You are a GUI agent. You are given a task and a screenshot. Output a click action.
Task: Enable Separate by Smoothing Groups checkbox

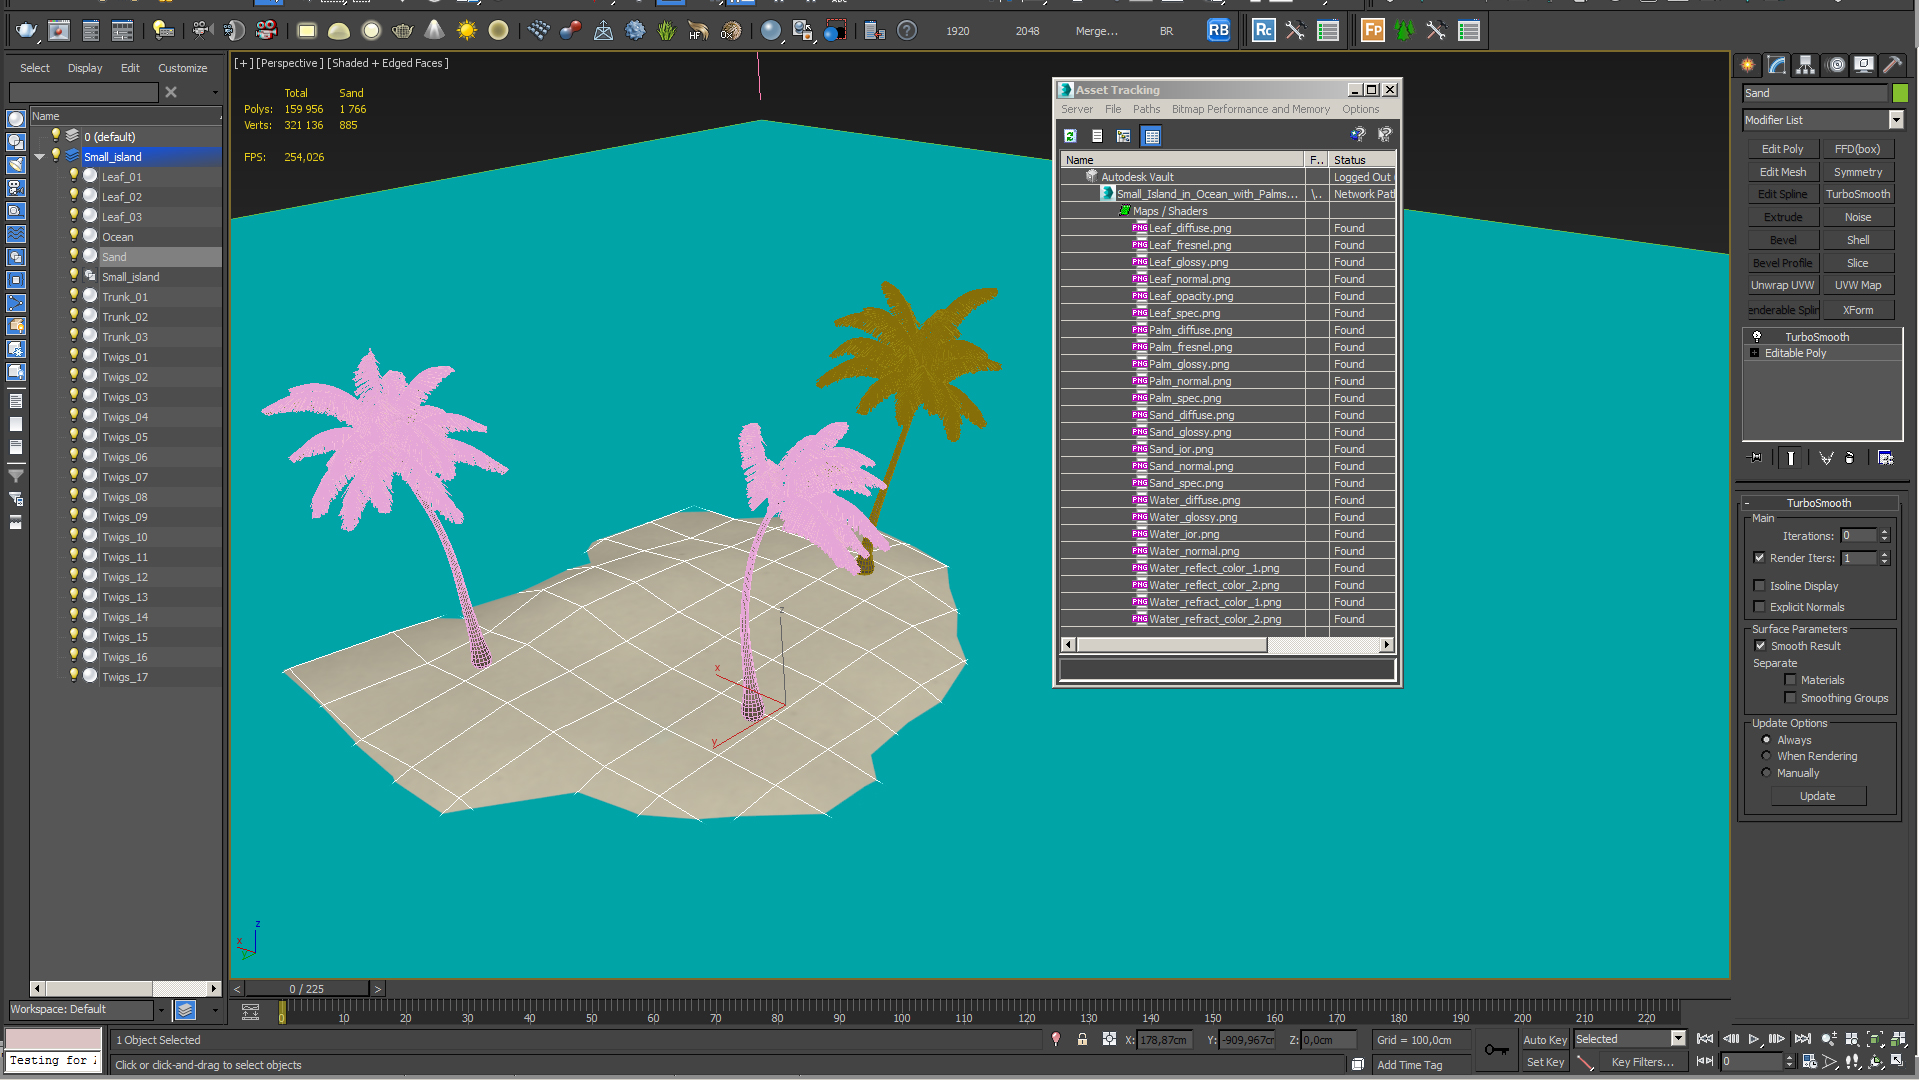click(x=1790, y=698)
